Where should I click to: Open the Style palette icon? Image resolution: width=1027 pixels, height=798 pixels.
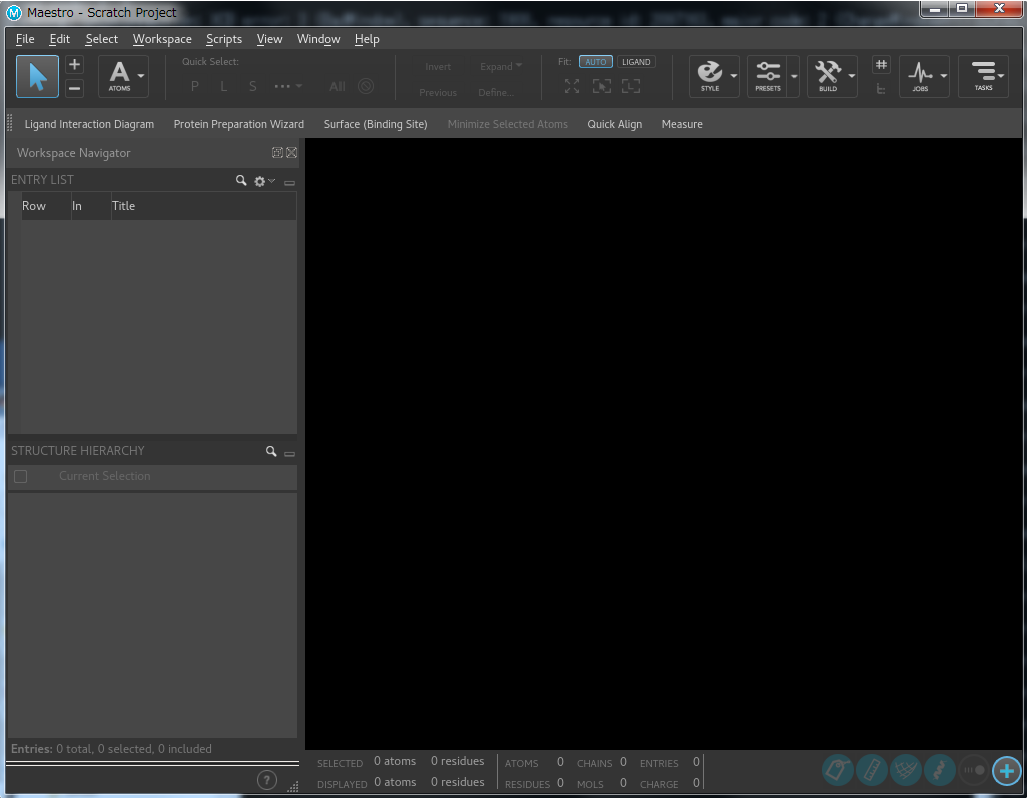(710, 75)
